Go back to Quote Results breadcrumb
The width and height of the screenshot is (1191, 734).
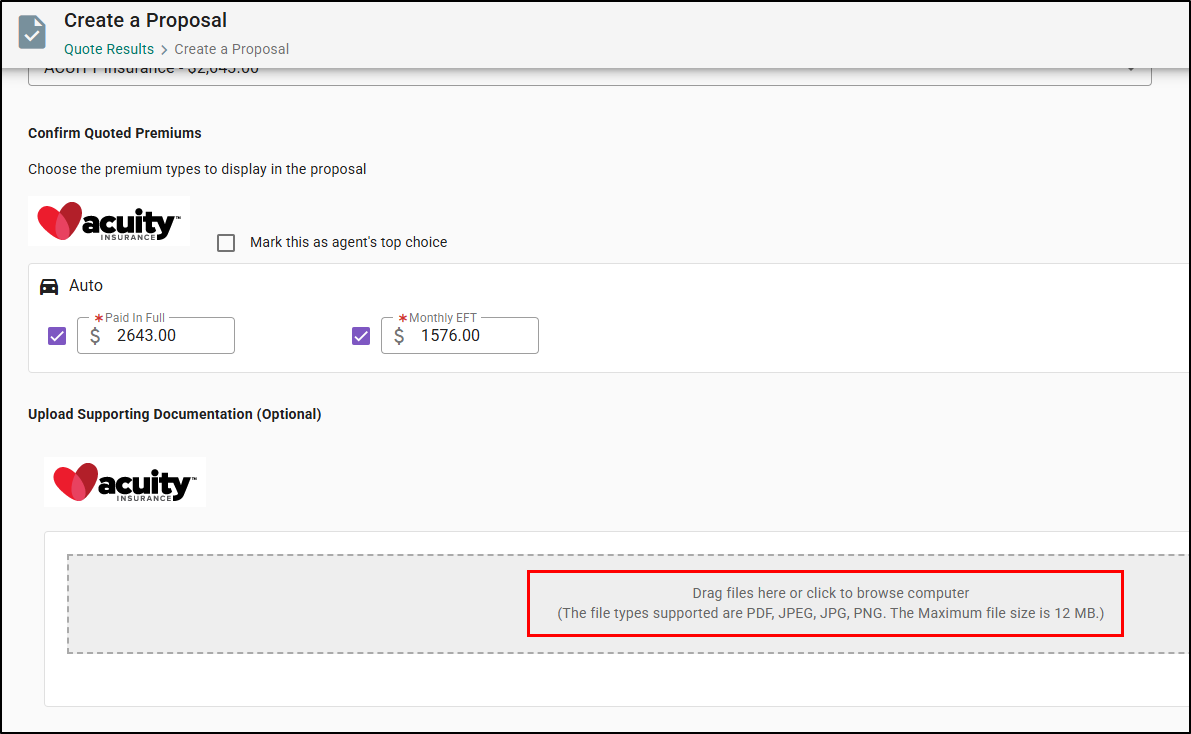click(x=109, y=49)
